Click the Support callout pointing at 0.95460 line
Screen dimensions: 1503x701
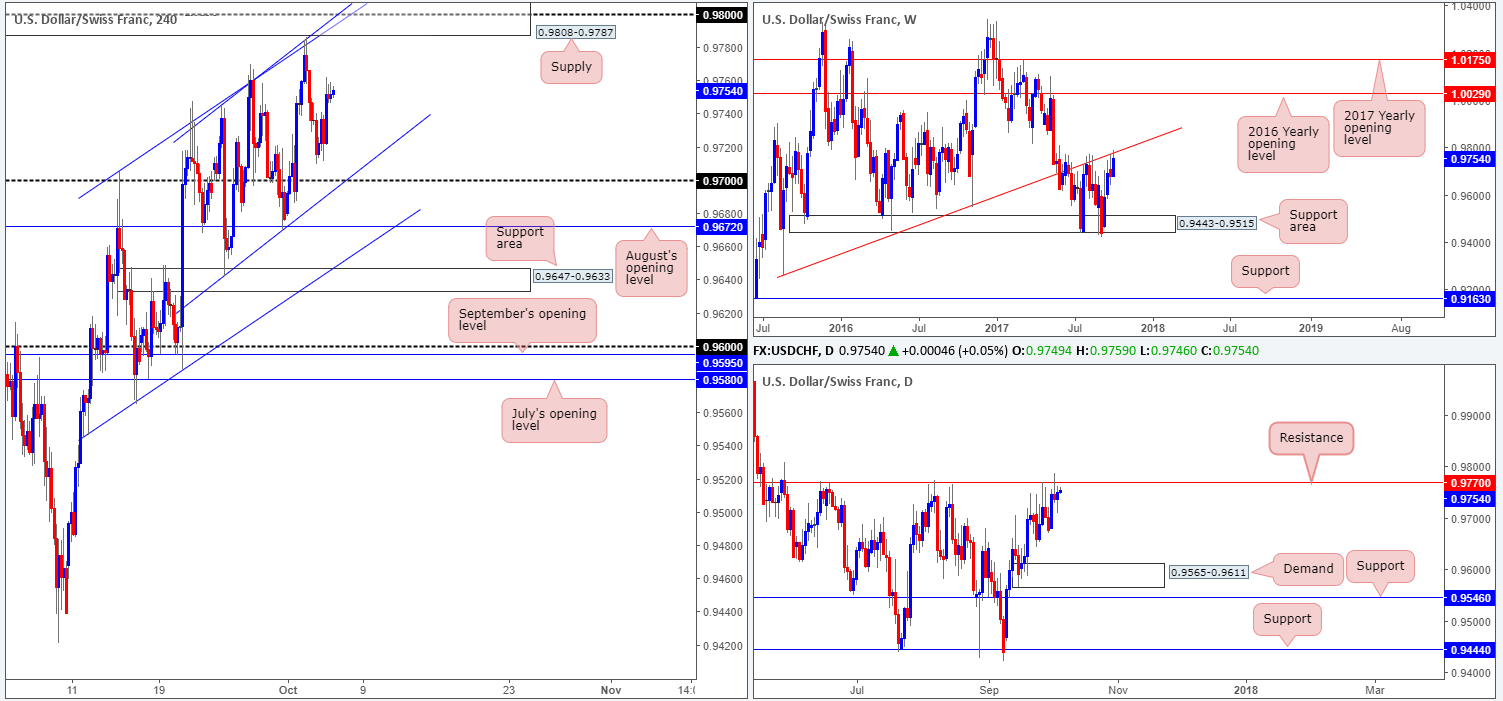[x=1380, y=565]
